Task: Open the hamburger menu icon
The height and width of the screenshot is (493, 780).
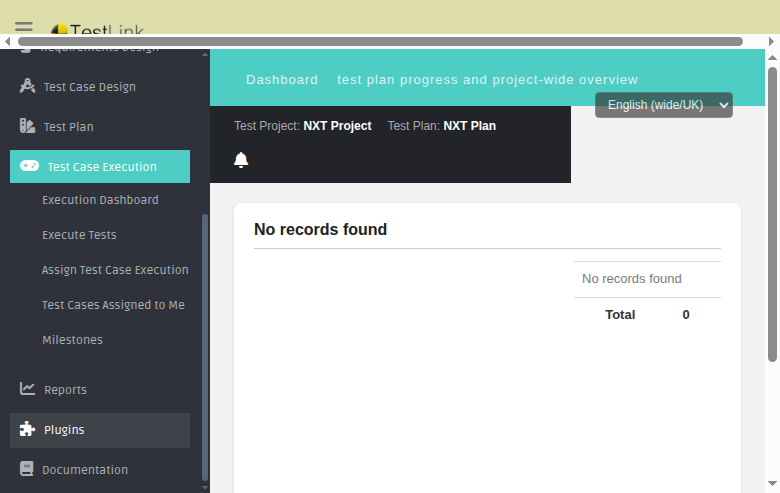Action: 23,27
